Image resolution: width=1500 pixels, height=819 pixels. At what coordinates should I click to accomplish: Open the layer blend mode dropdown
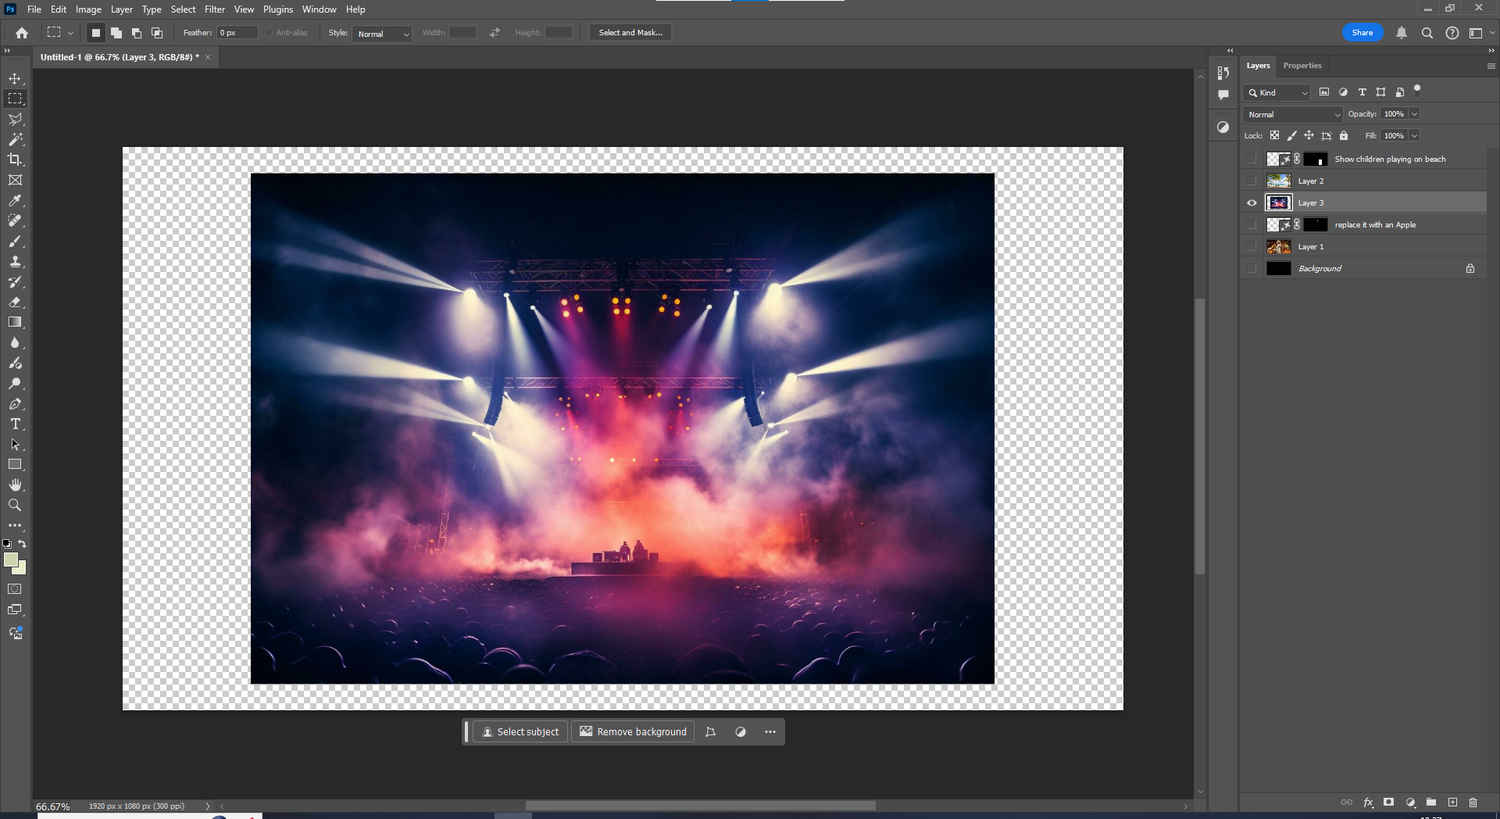click(1293, 114)
